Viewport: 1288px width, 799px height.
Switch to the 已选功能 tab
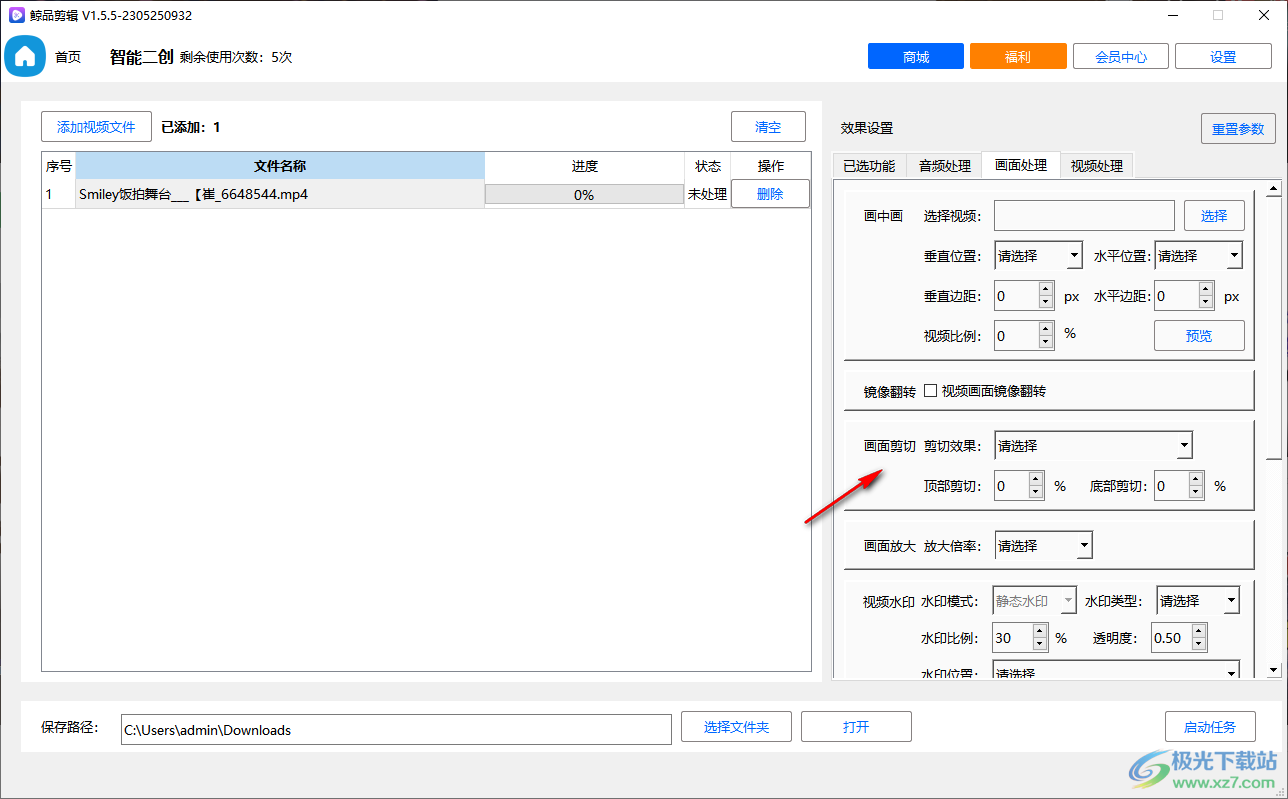click(869, 166)
